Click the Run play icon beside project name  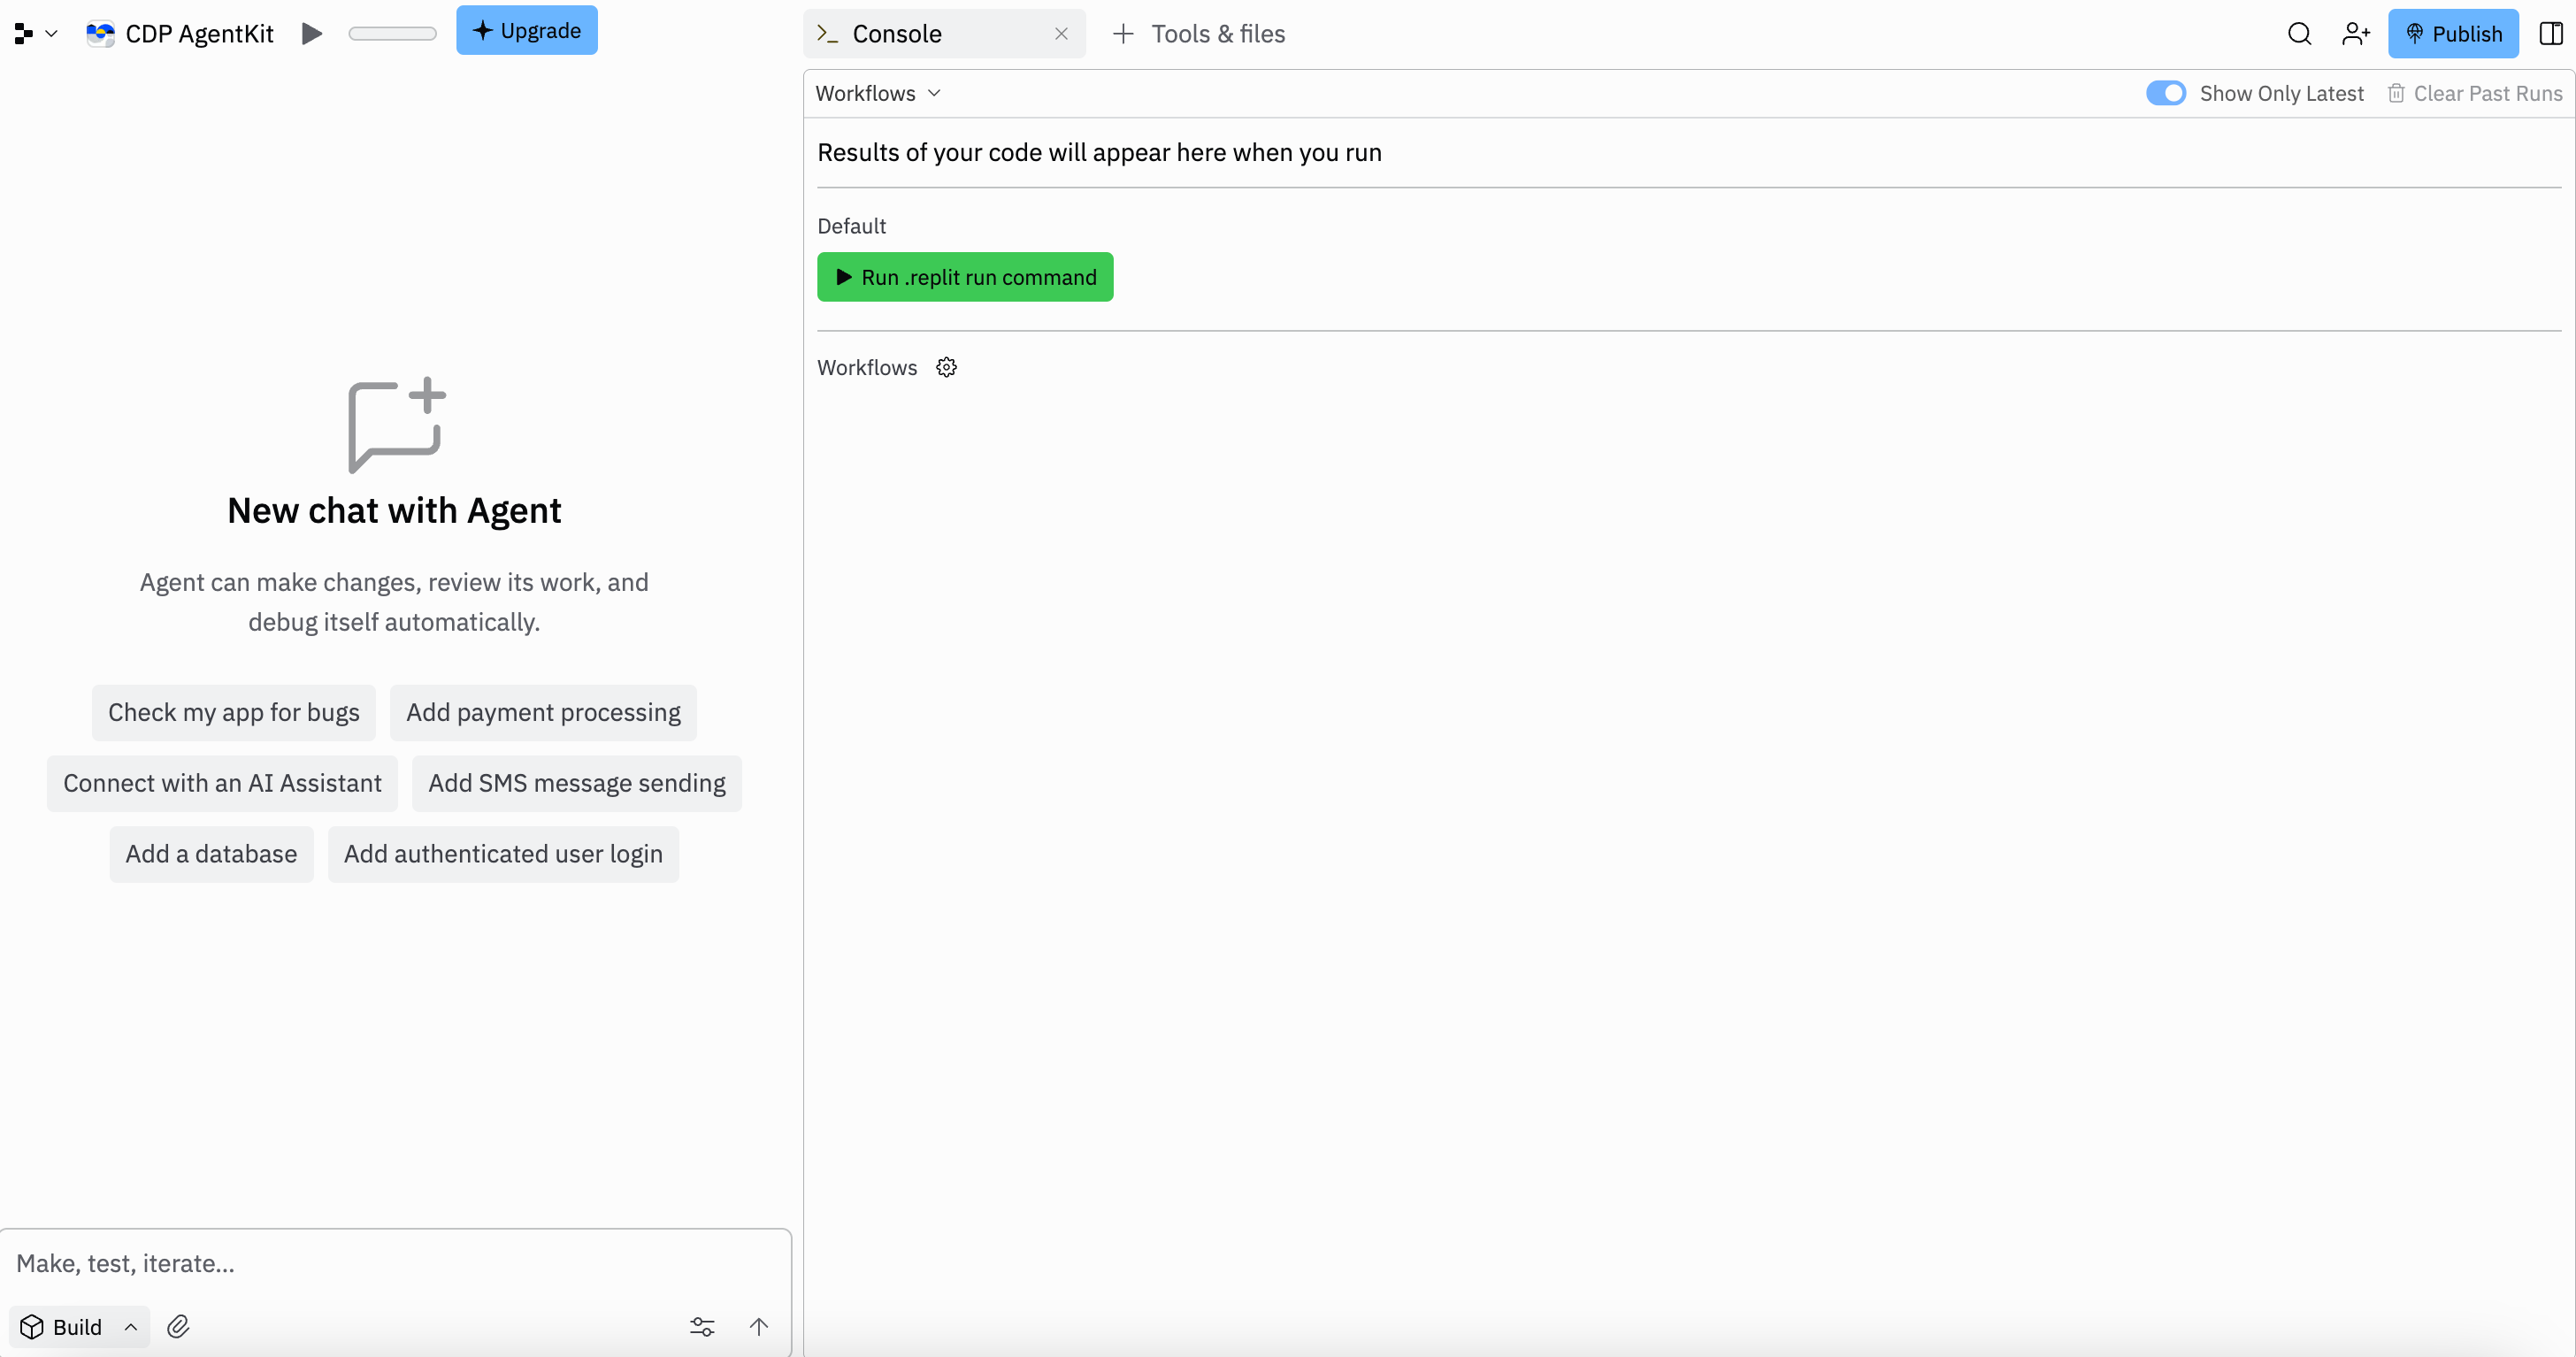click(312, 34)
